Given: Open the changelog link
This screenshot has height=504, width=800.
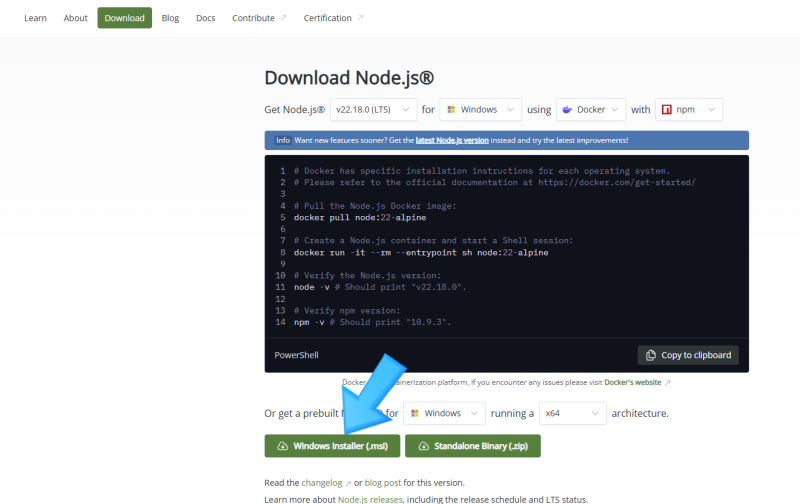Looking at the screenshot, I should [x=322, y=483].
